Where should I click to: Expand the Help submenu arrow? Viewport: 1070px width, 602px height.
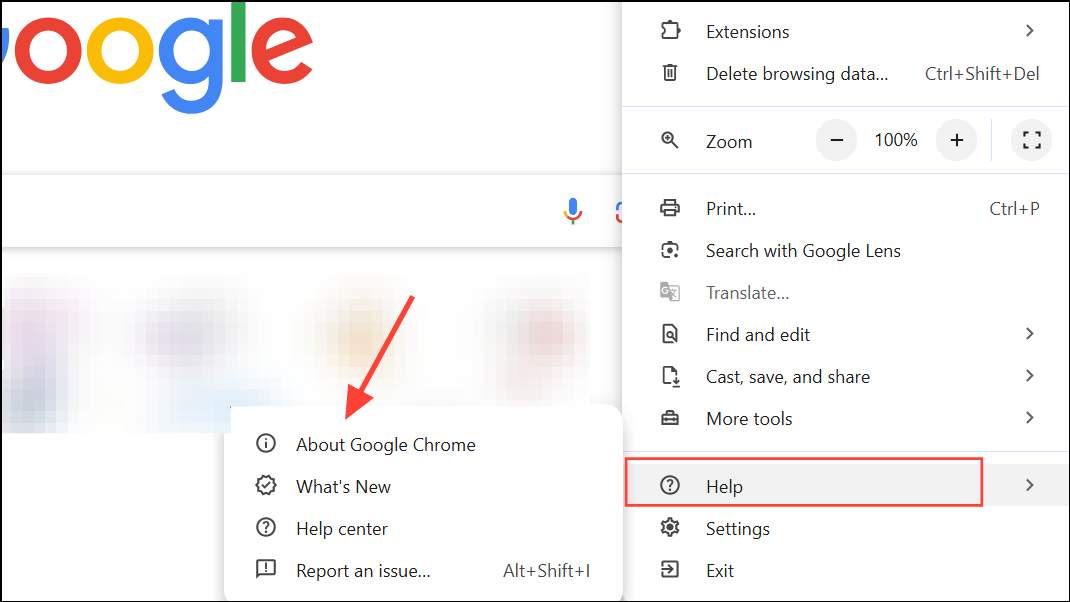(1030, 485)
